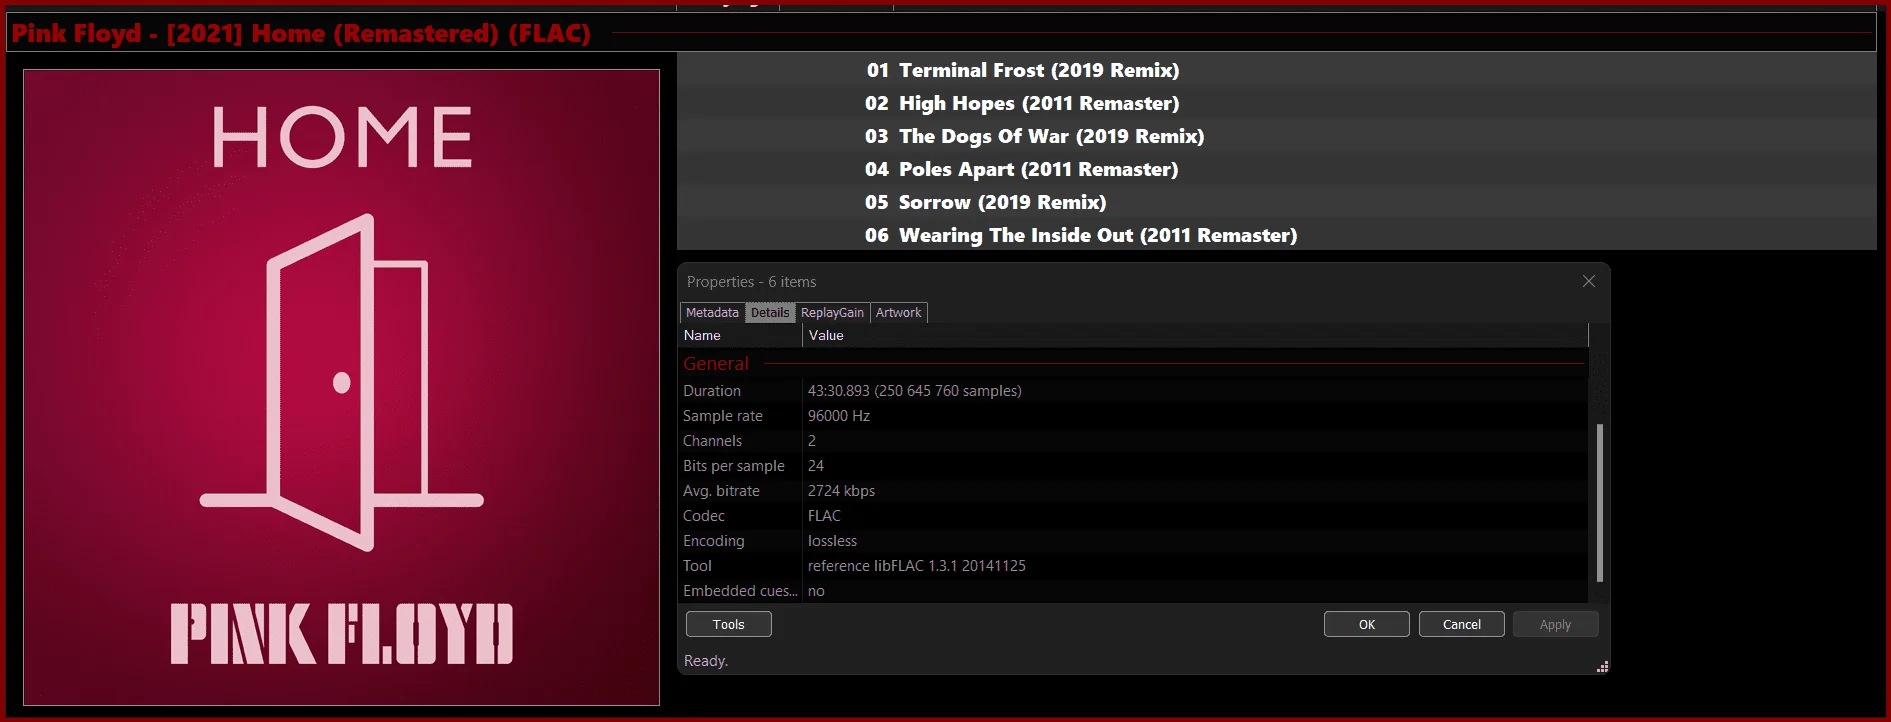Select the Tool row
Viewport: 1891px width, 722px height.
(x=1134, y=566)
